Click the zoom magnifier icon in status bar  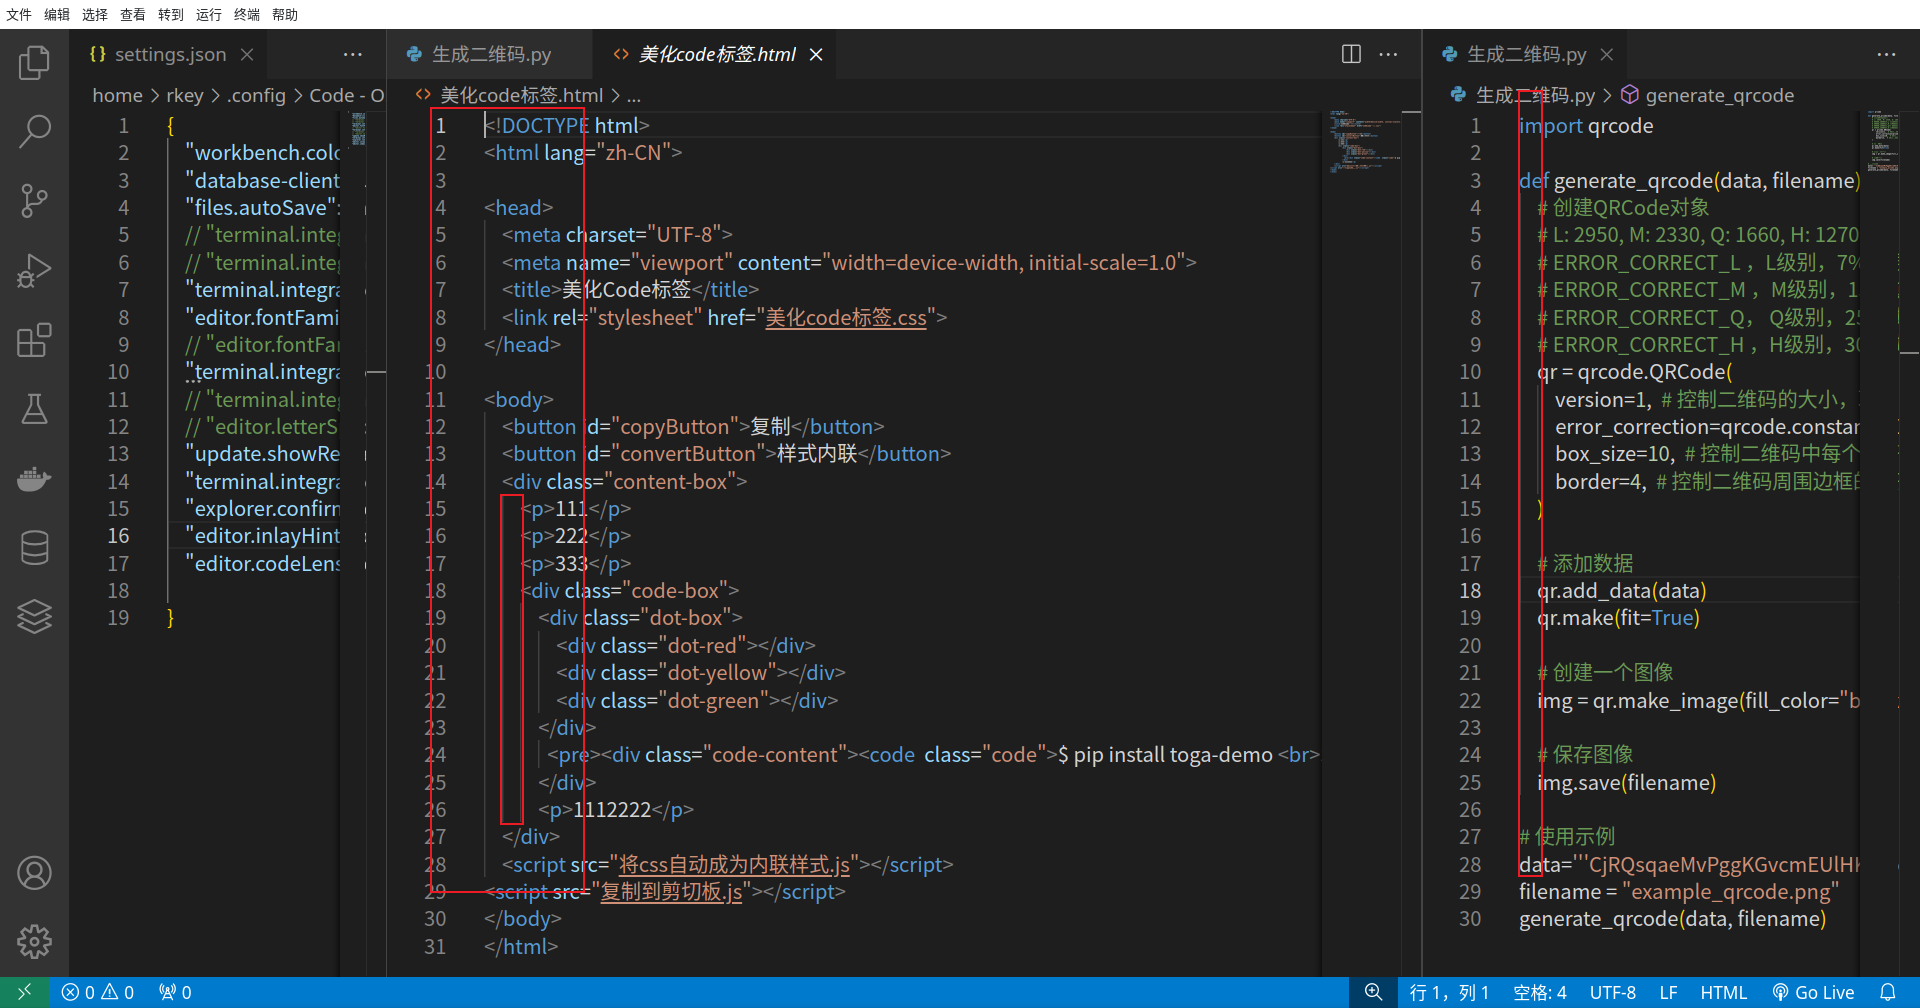pyautogui.click(x=1373, y=992)
